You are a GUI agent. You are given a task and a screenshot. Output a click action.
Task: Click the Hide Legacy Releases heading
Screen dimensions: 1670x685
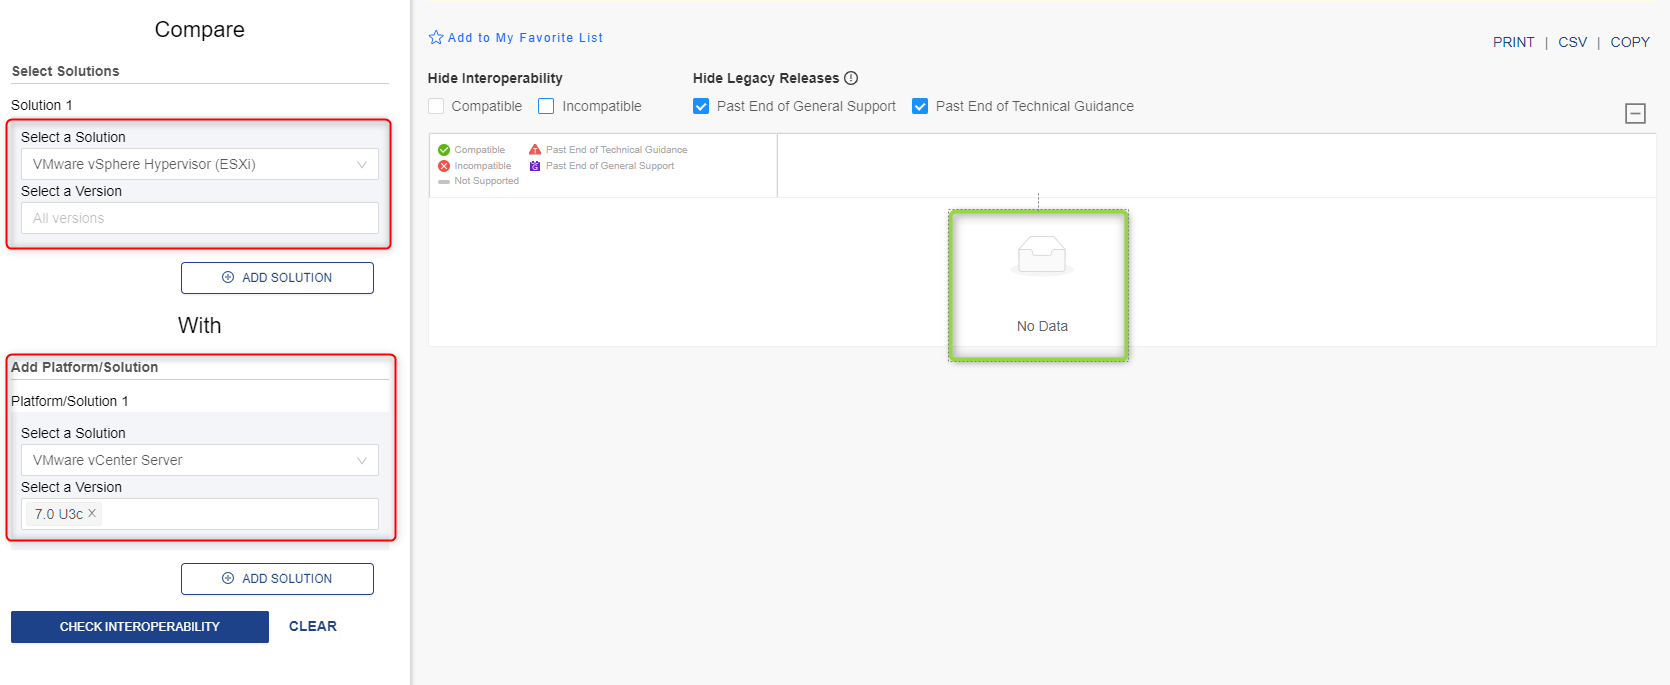tap(766, 78)
